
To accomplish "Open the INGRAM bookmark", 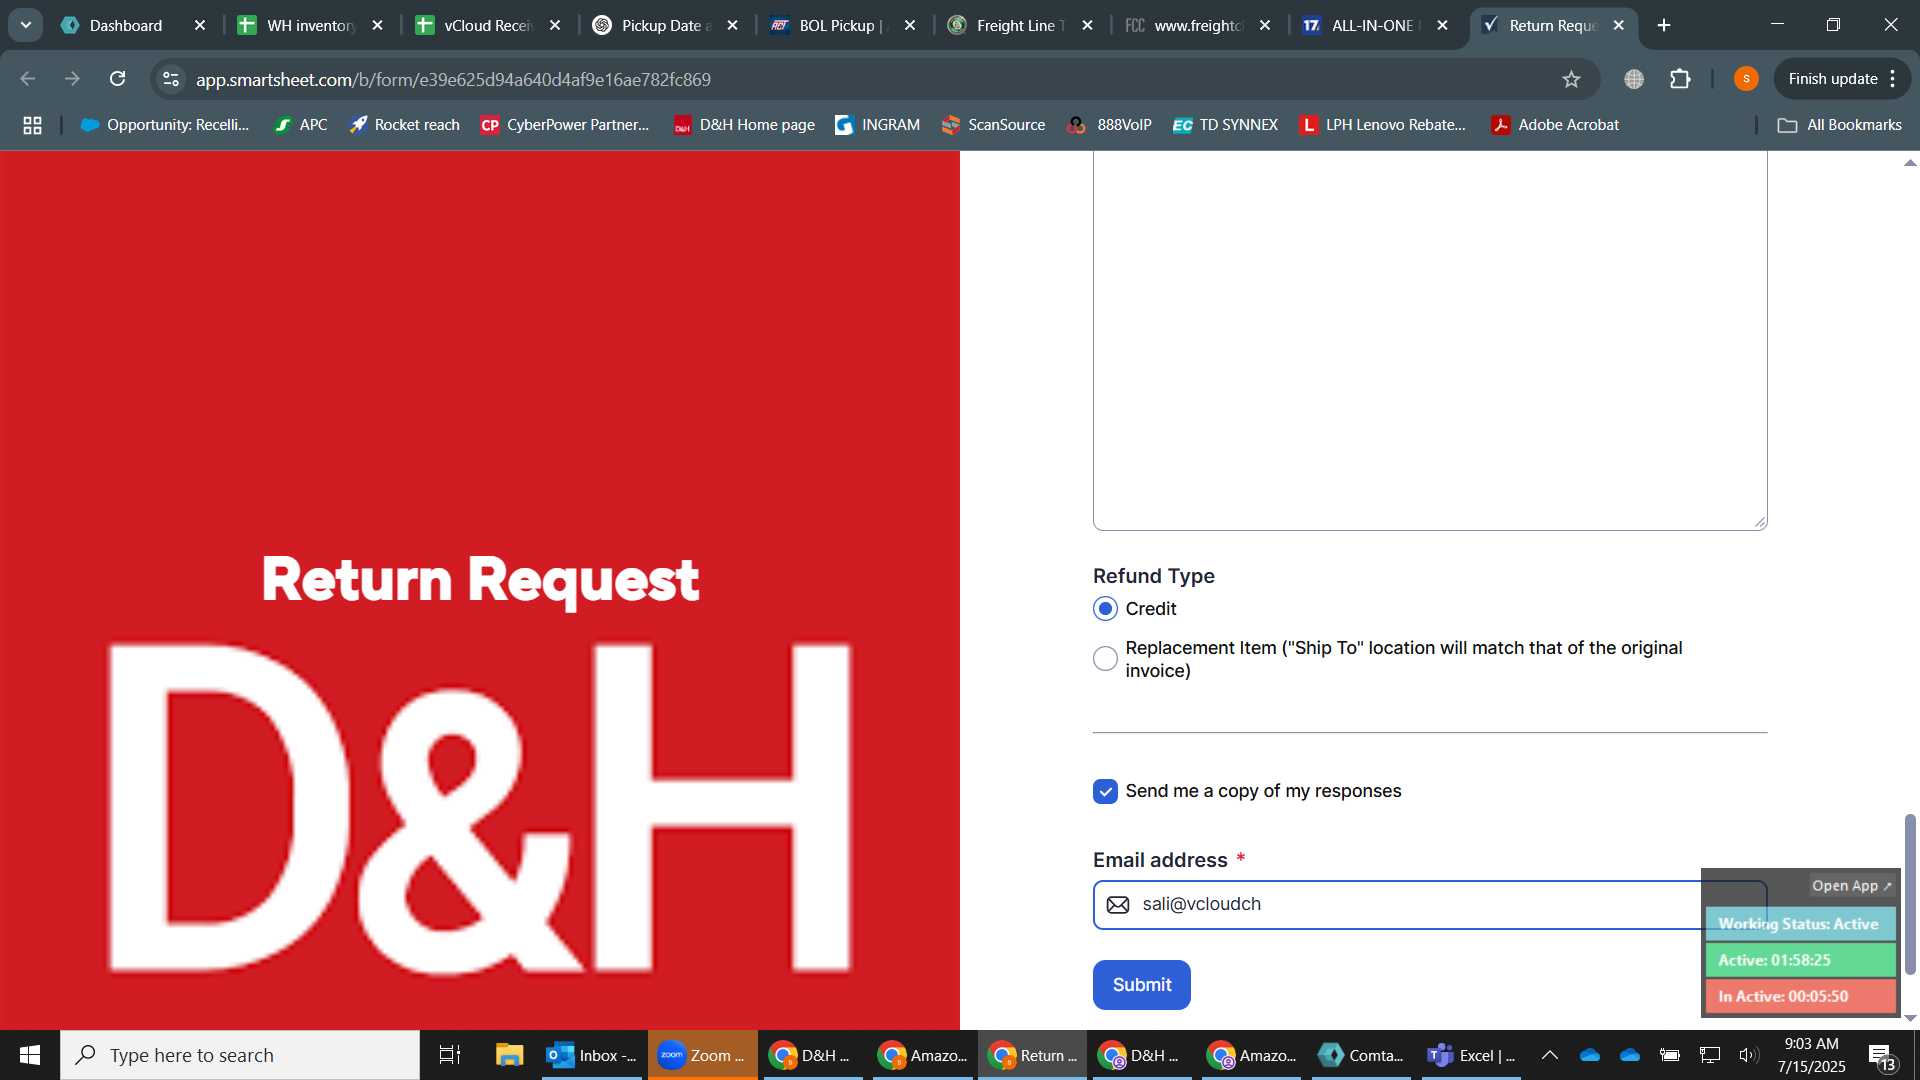I will (x=877, y=125).
